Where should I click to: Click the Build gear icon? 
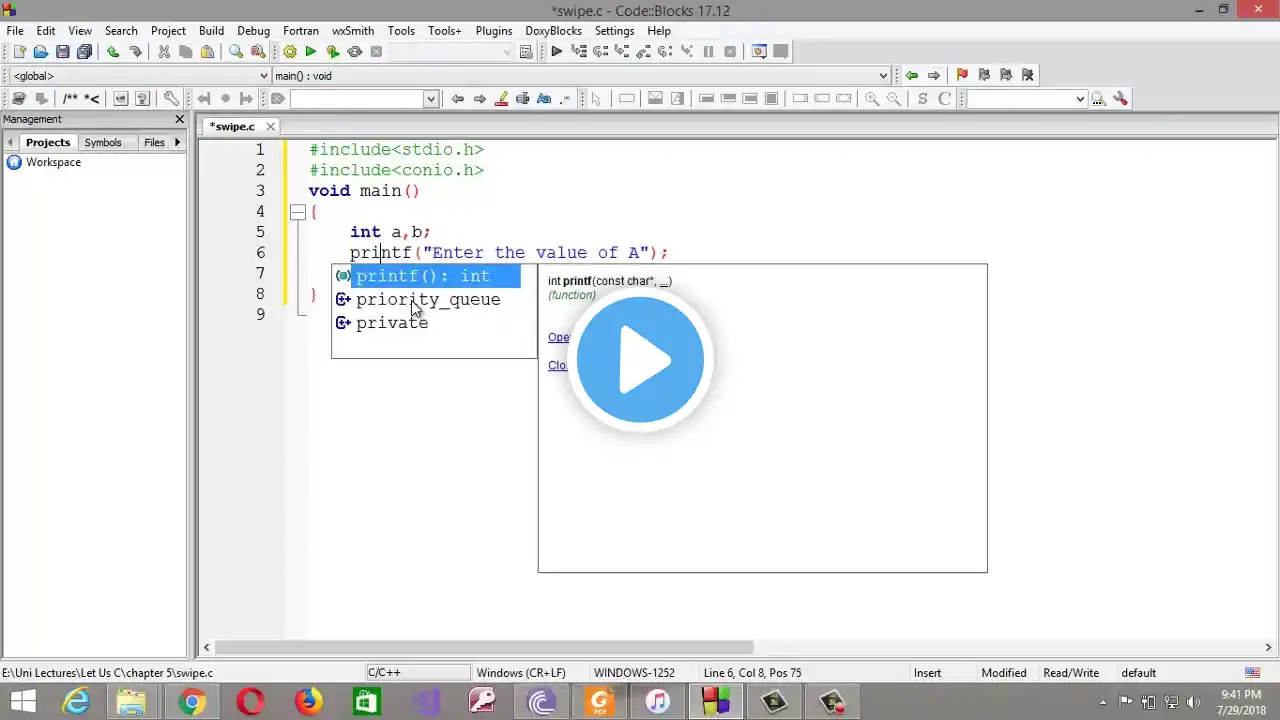[289, 52]
